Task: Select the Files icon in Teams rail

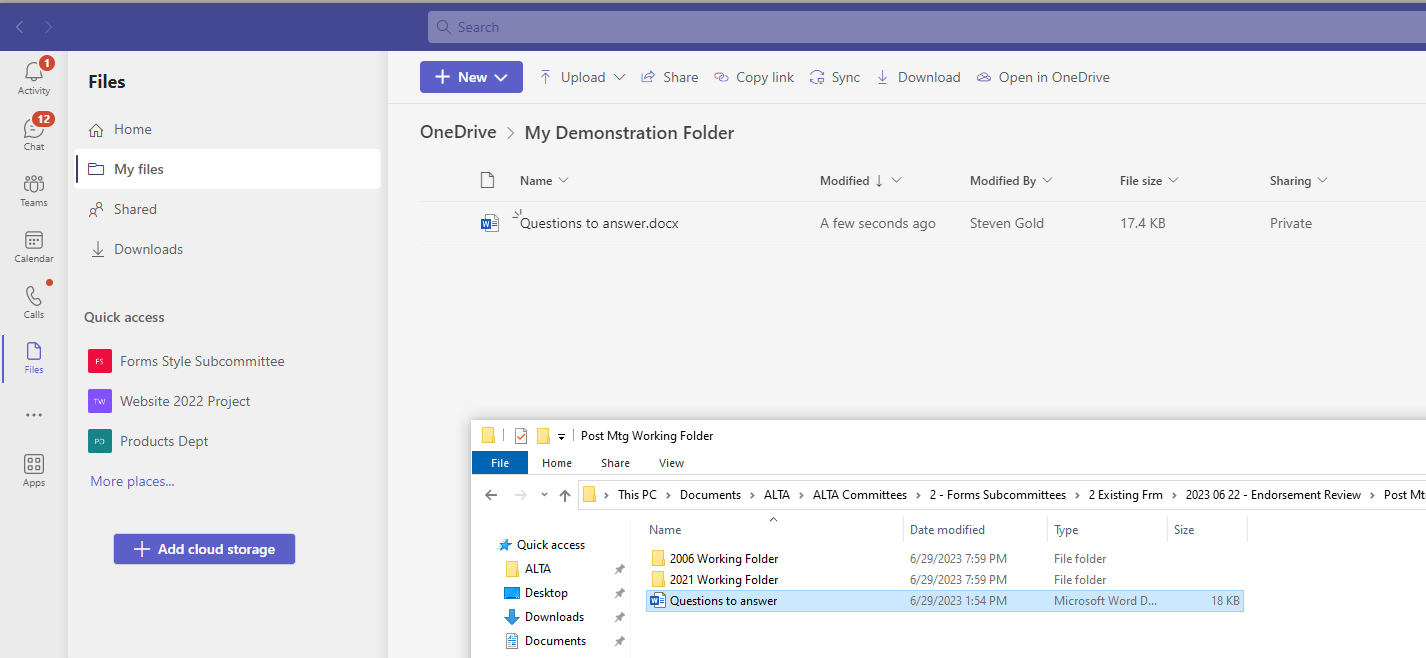Action: [34, 351]
